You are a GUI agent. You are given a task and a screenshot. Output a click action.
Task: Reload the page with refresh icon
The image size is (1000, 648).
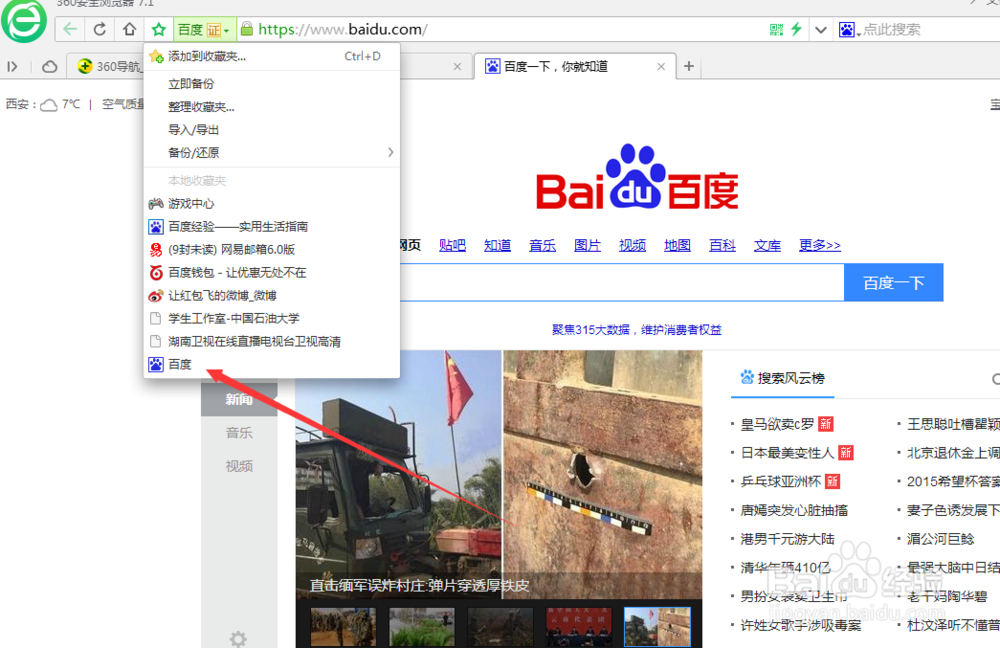(99, 29)
